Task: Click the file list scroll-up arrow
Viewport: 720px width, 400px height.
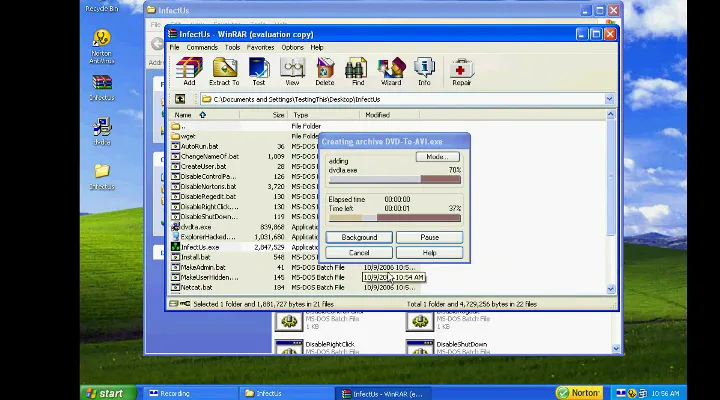Action: coord(610,115)
